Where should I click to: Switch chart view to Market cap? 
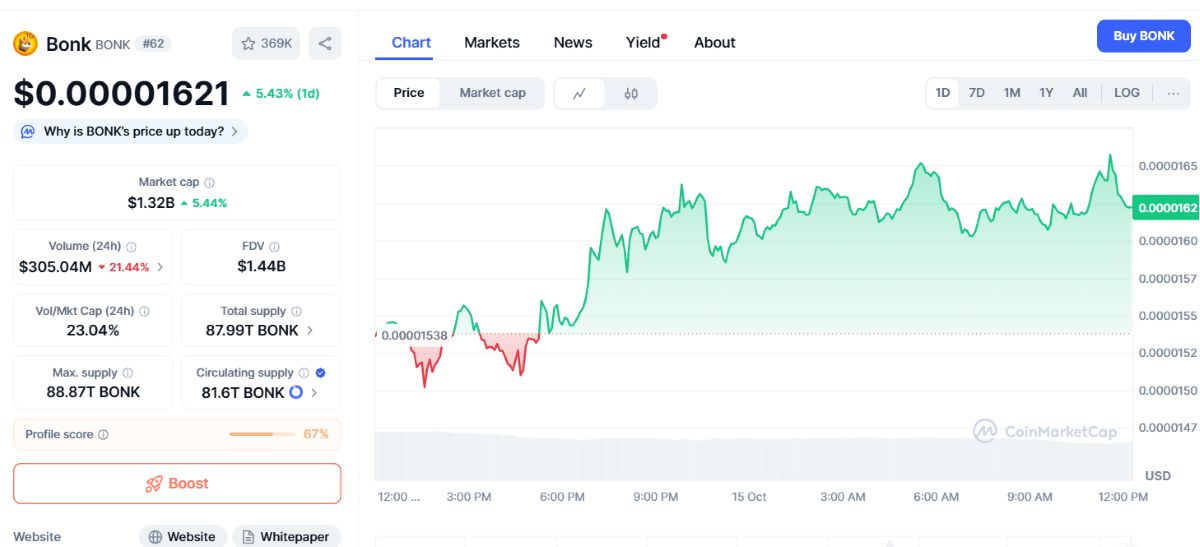tap(492, 93)
